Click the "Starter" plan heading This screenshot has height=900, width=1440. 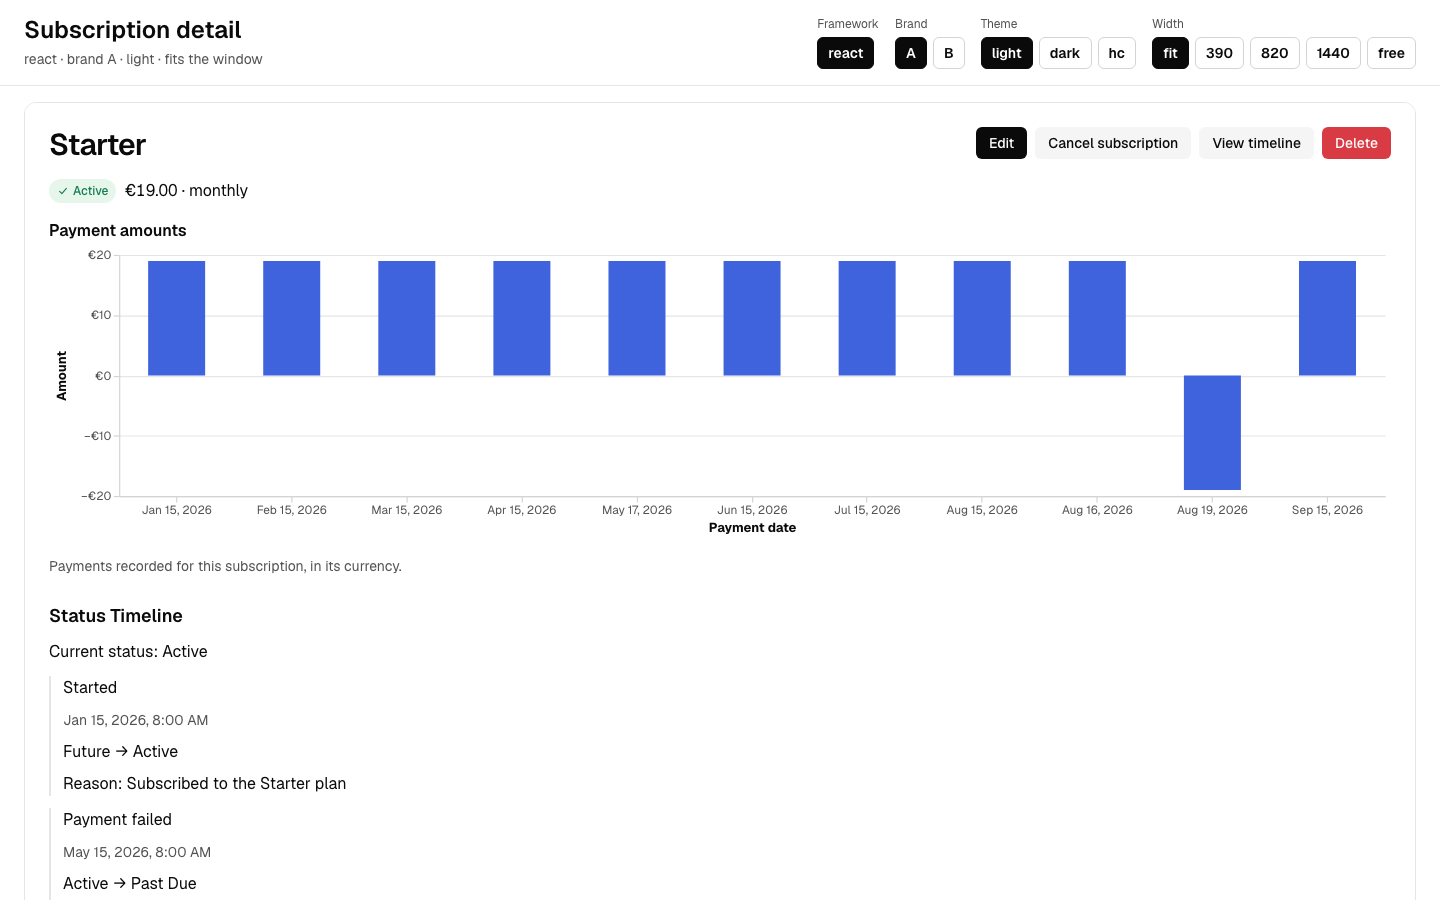98,145
